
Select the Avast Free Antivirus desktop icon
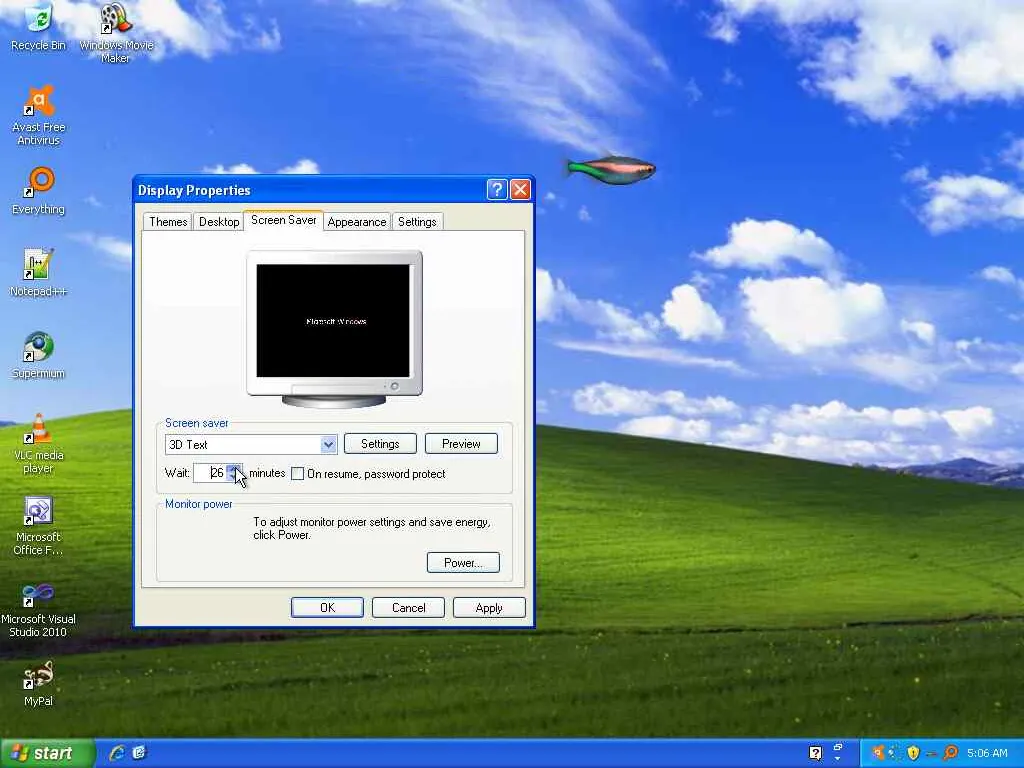[39, 115]
